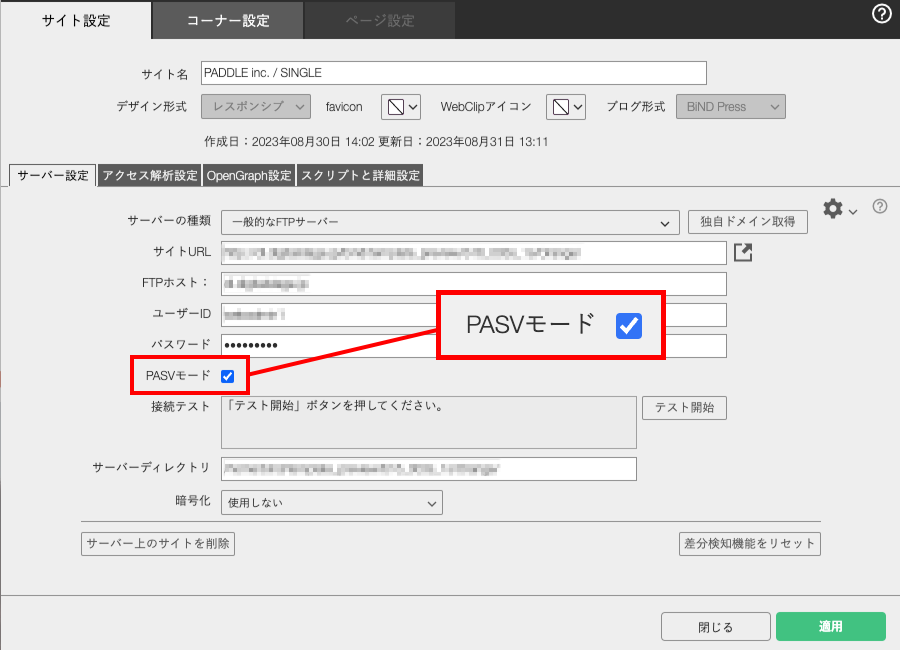Click the favicon image picker

pyautogui.click(x=400, y=106)
